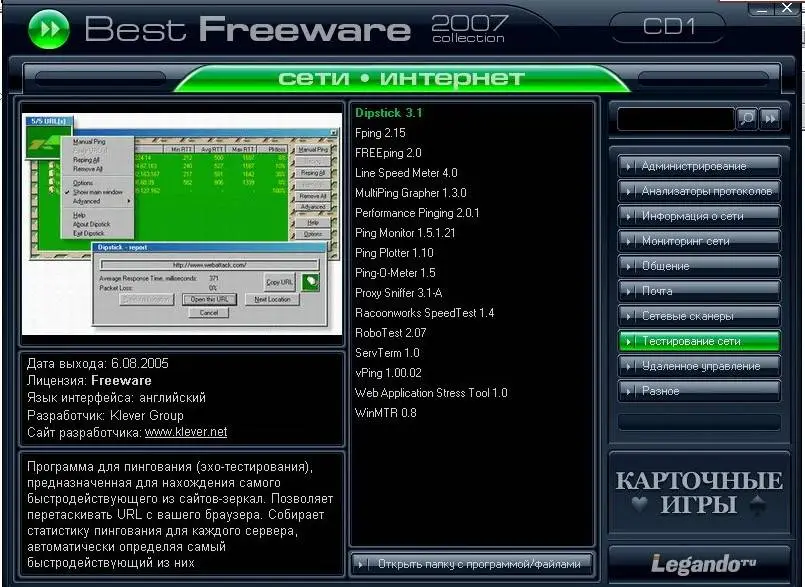Select FREEping 2.0 in the list
Screen dimensions: 805x587
tap(388, 153)
